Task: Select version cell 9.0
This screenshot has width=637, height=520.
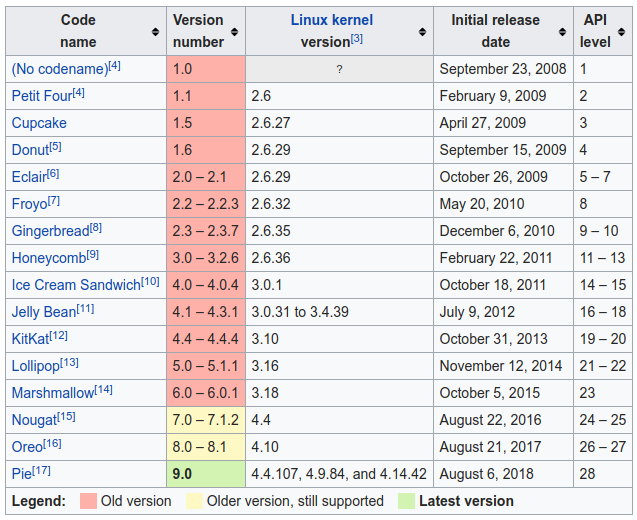Action: coord(206,474)
